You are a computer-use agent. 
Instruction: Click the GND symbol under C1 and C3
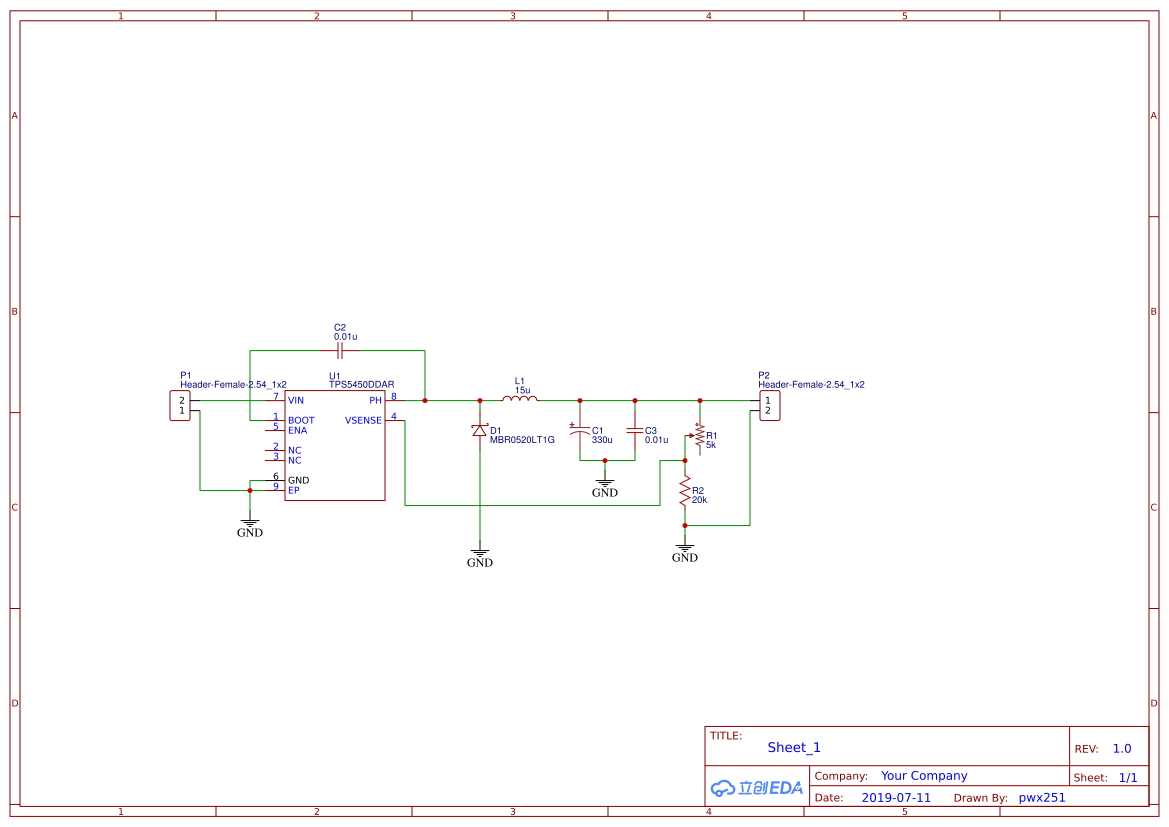tap(605, 487)
